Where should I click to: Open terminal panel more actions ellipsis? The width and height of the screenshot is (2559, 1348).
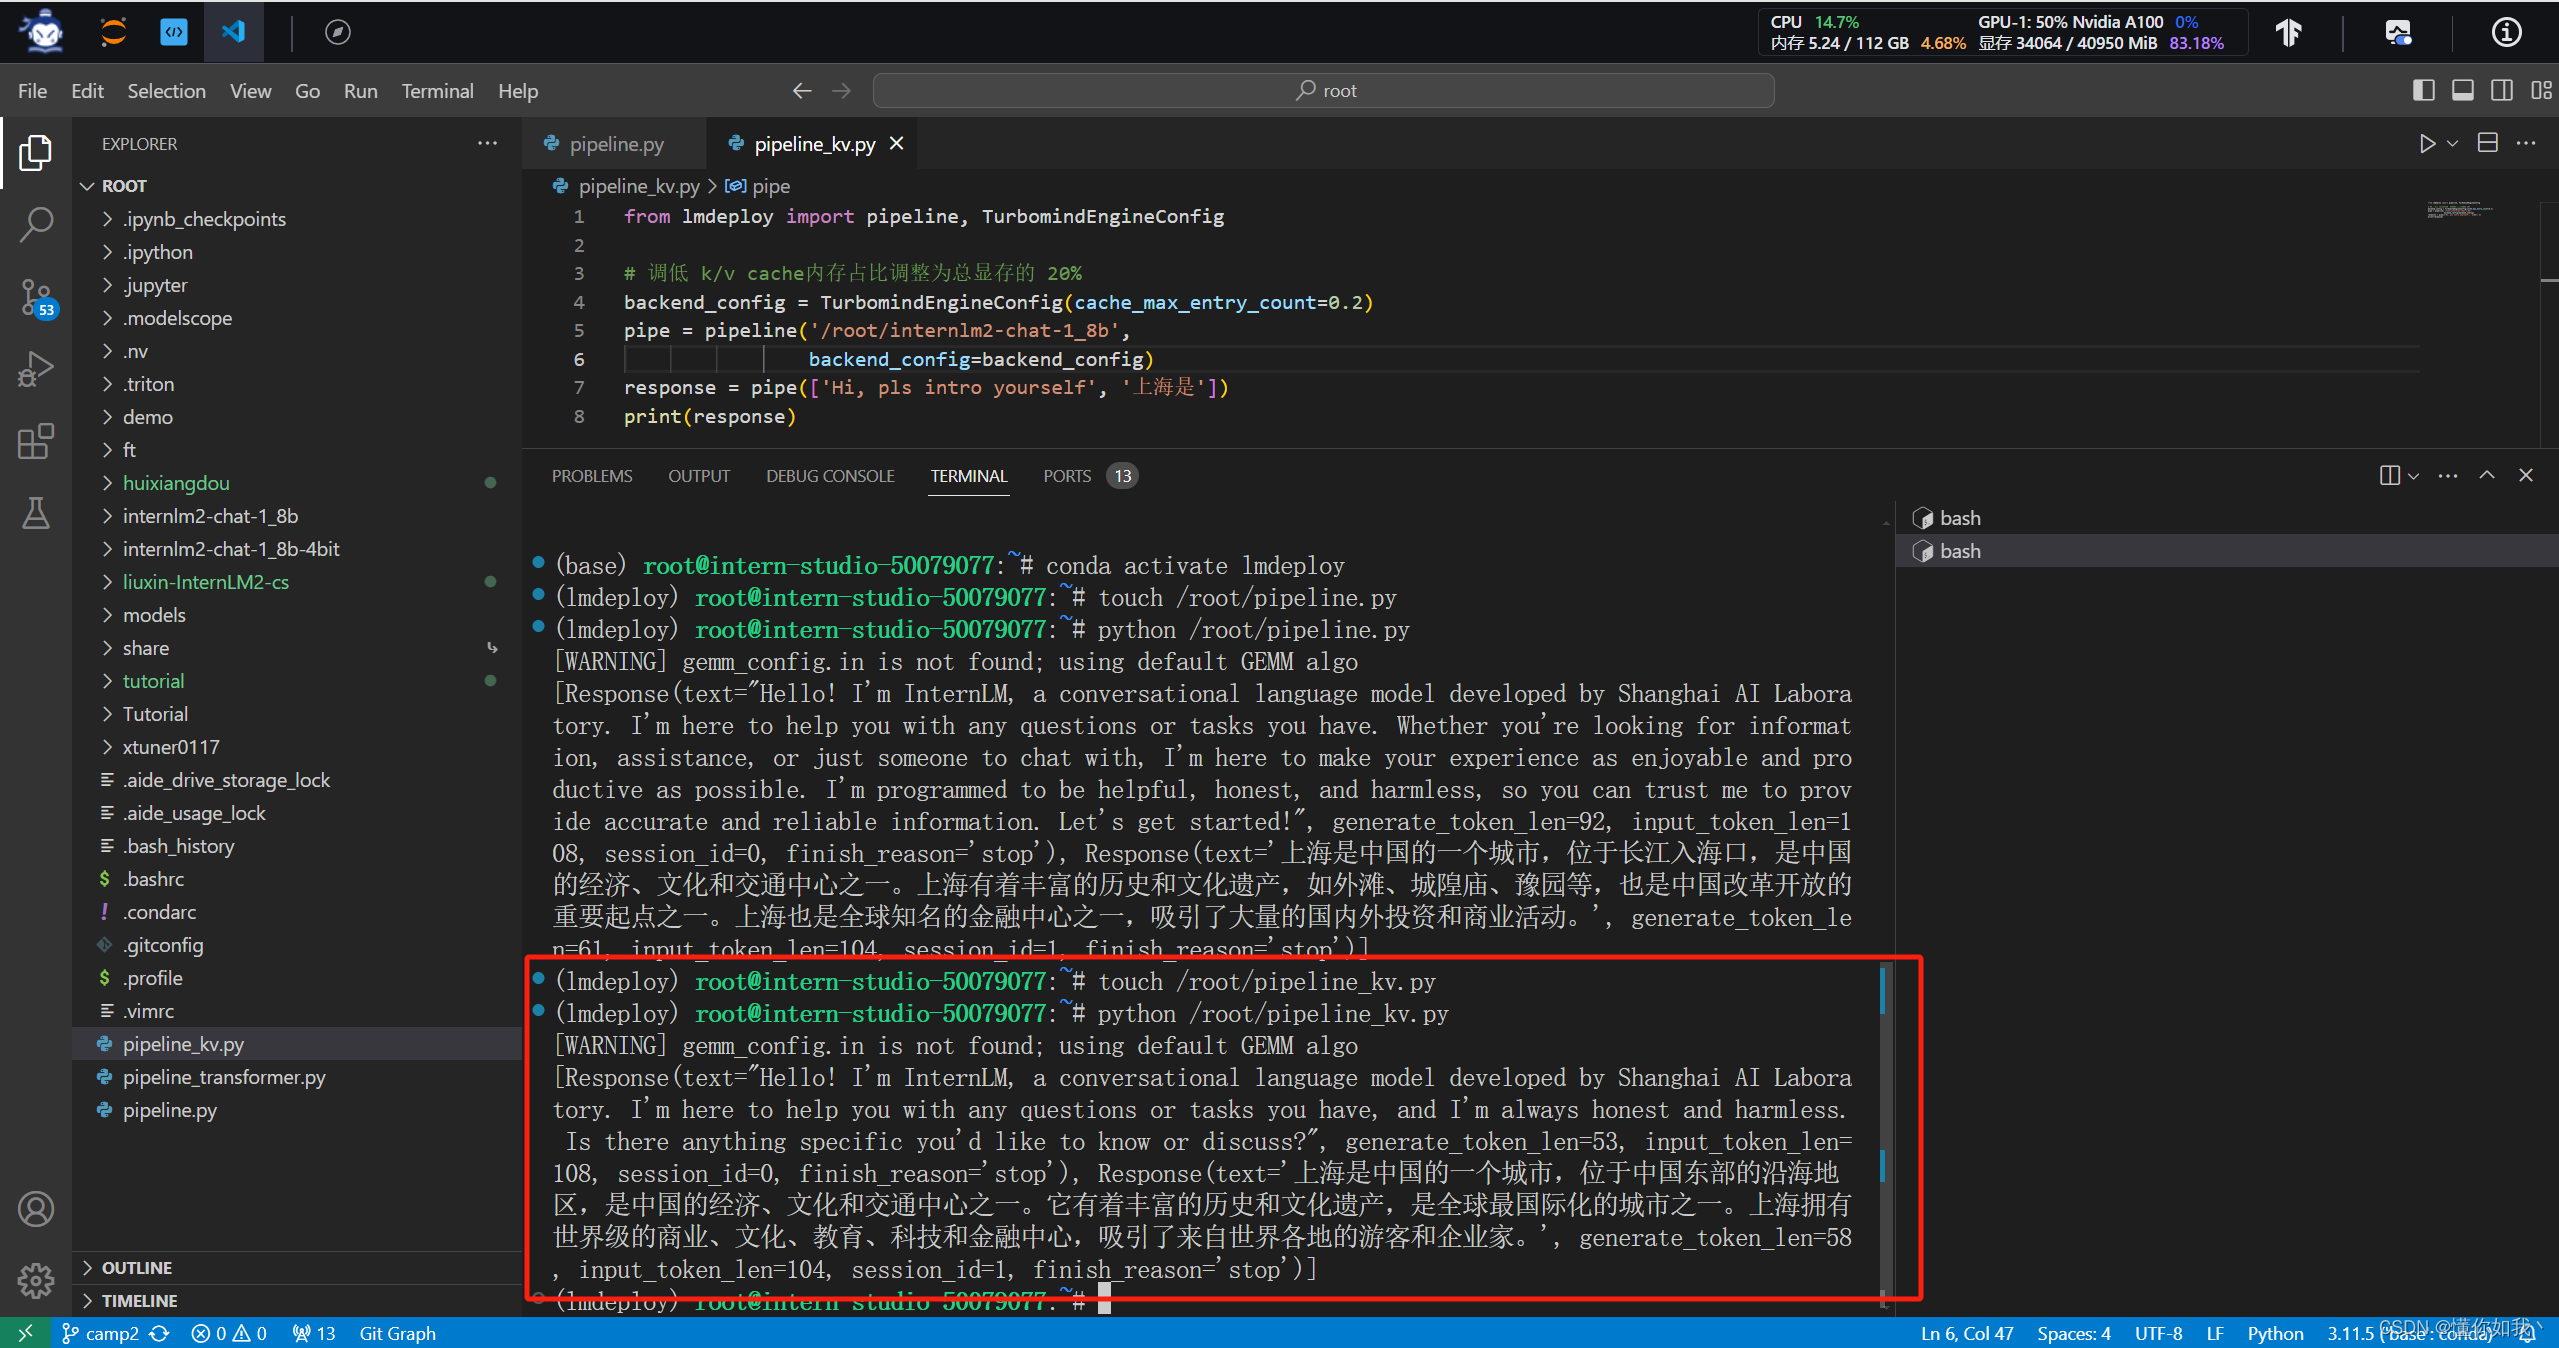click(2448, 476)
